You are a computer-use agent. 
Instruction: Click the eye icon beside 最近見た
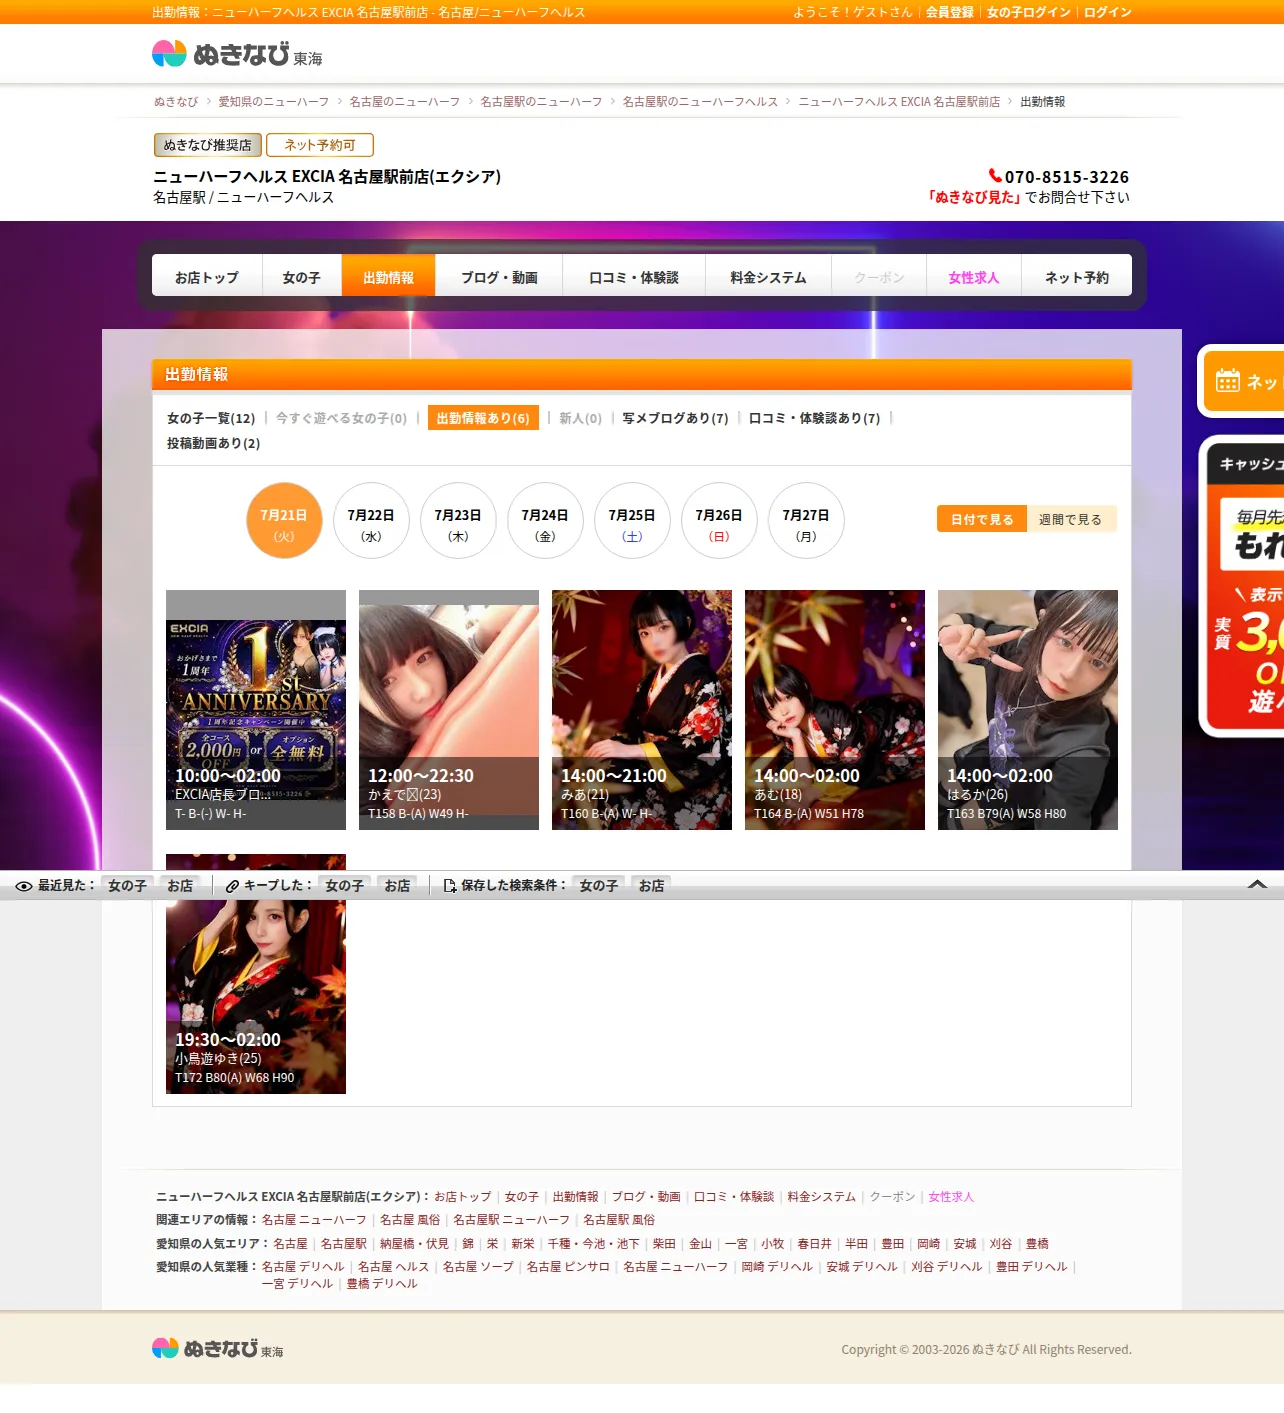pyautogui.click(x=24, y=886)
